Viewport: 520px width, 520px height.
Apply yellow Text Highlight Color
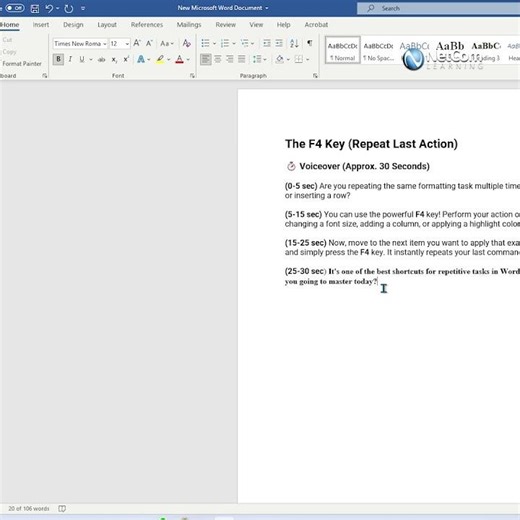click(x=160, y=59)
